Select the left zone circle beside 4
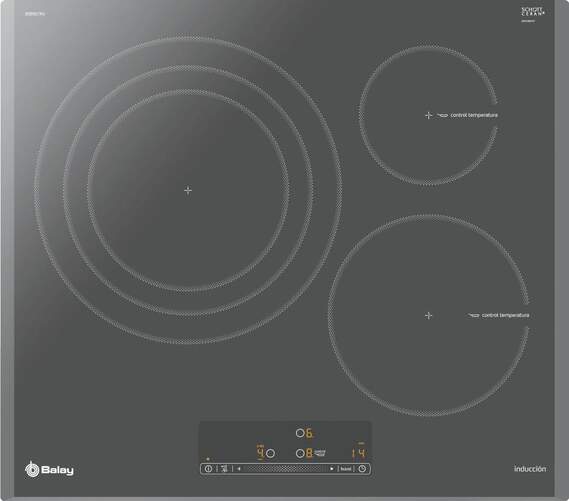The width and height of the screenshot is (569, 501). coord(270,453)
